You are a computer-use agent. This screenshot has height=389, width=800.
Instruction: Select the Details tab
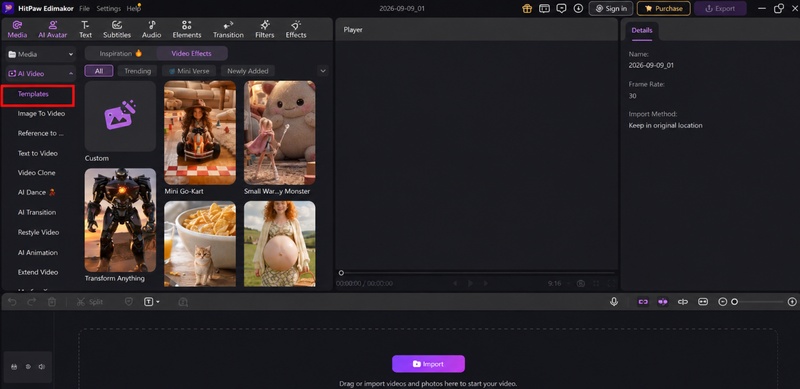[x=641, y=31]
